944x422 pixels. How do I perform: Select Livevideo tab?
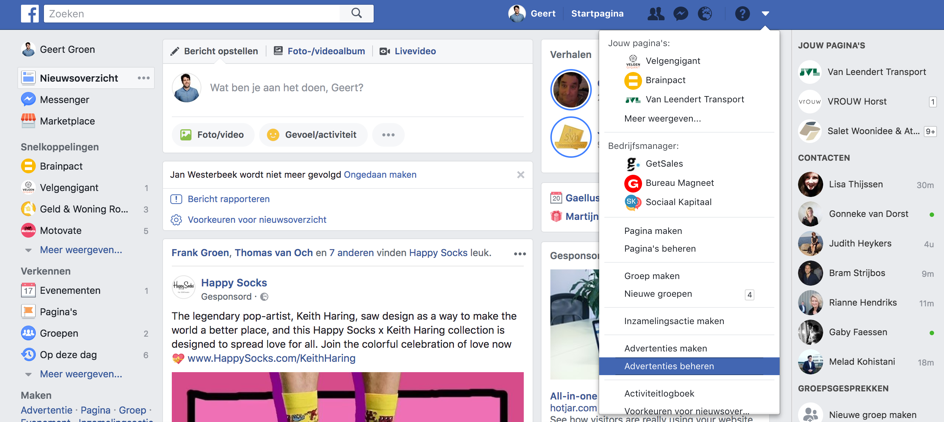[408, 51]
